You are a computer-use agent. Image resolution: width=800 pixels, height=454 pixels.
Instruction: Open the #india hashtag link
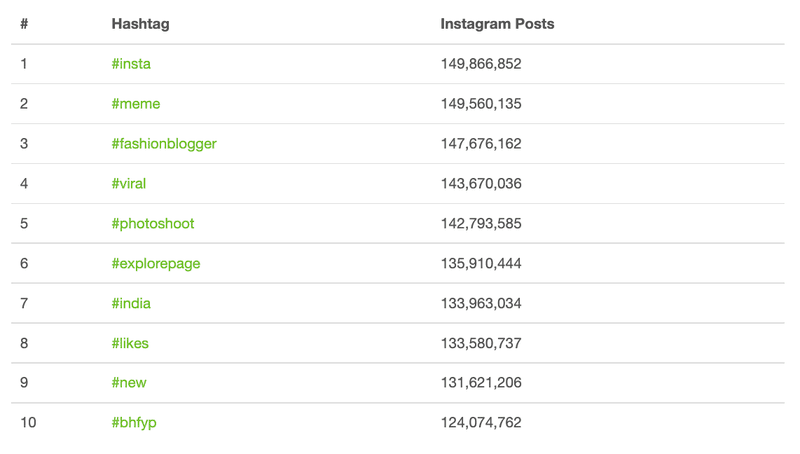pos(131,304)
